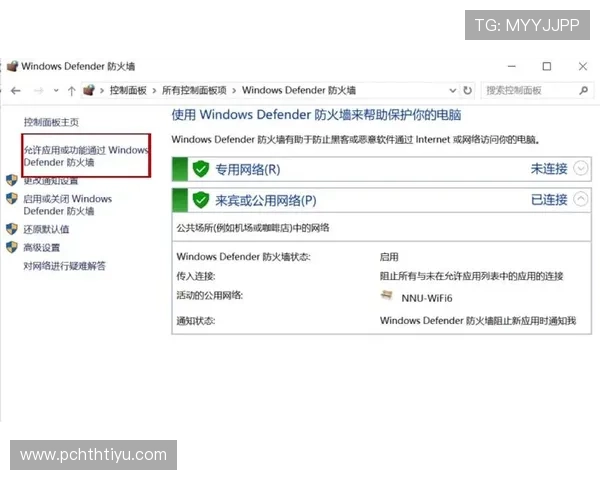Screen dimensions: 600x480
Task: Expand the 专用网络(R) section chevron
Action: (580, 168)
